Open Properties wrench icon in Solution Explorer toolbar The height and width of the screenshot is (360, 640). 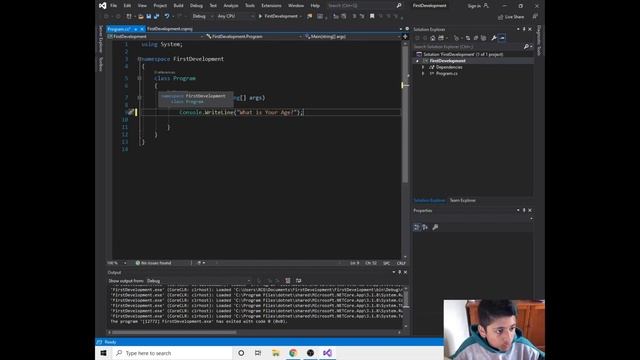(x=493, y=38)
